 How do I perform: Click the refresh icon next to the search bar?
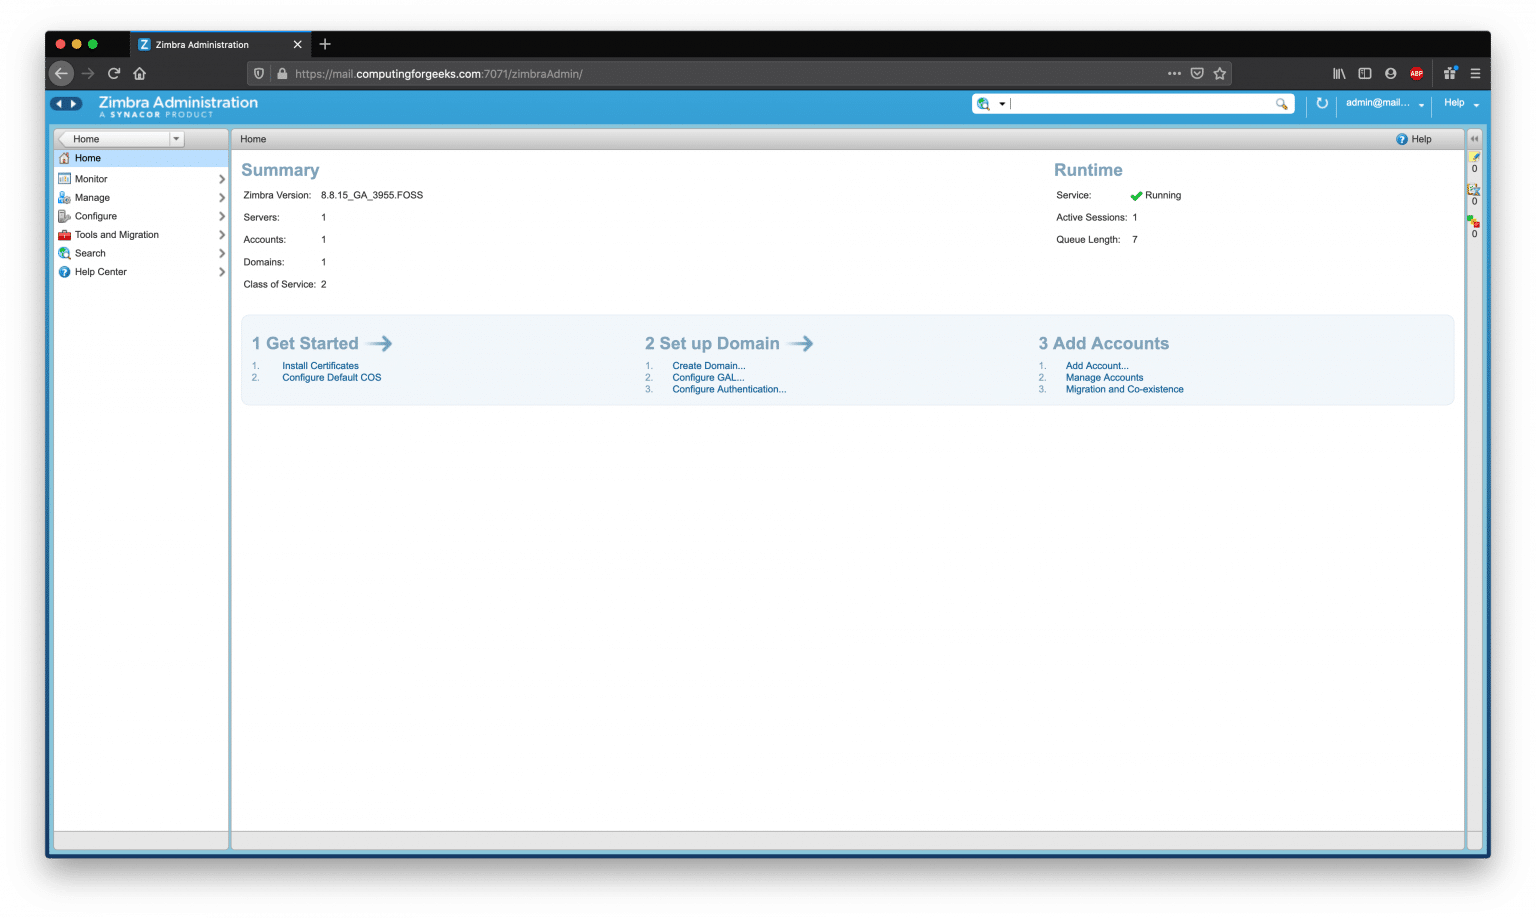click(x=1322, y=103)
